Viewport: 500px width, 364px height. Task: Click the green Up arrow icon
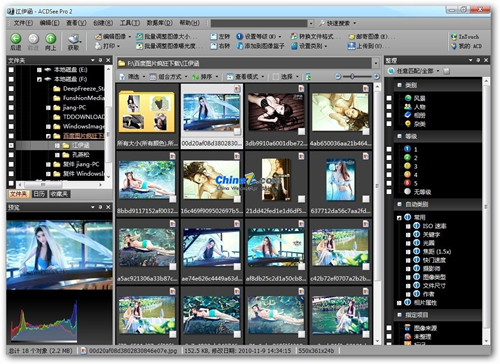coord(51,38)
